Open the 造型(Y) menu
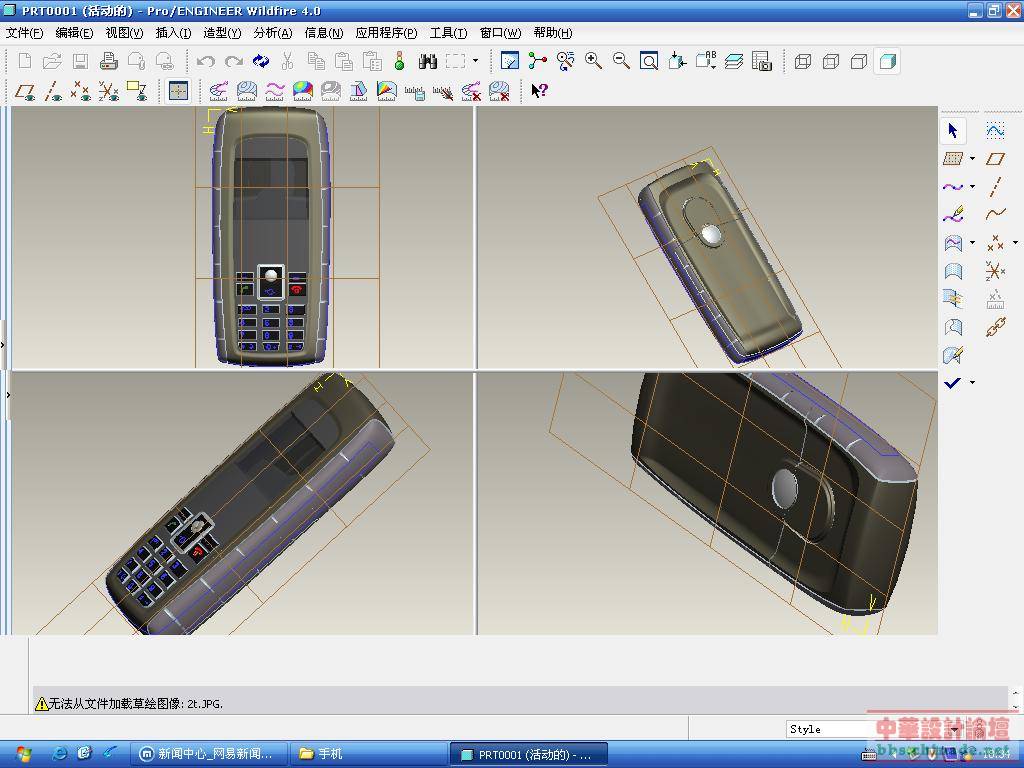This screenshot has height=768, width=1024. 222,33
